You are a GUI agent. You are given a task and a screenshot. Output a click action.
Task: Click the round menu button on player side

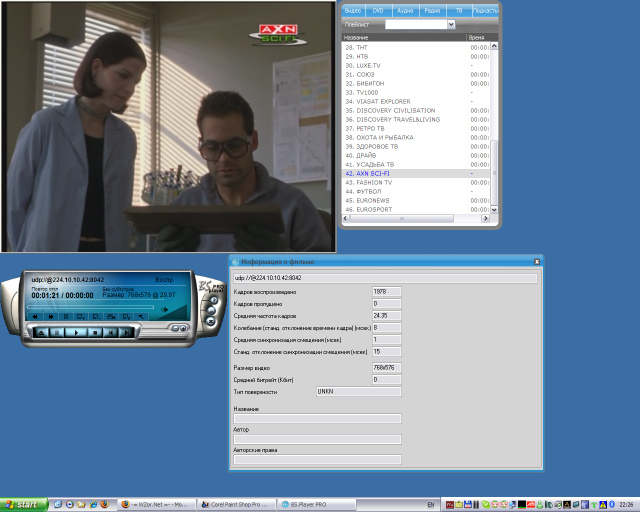click(214, 301)
